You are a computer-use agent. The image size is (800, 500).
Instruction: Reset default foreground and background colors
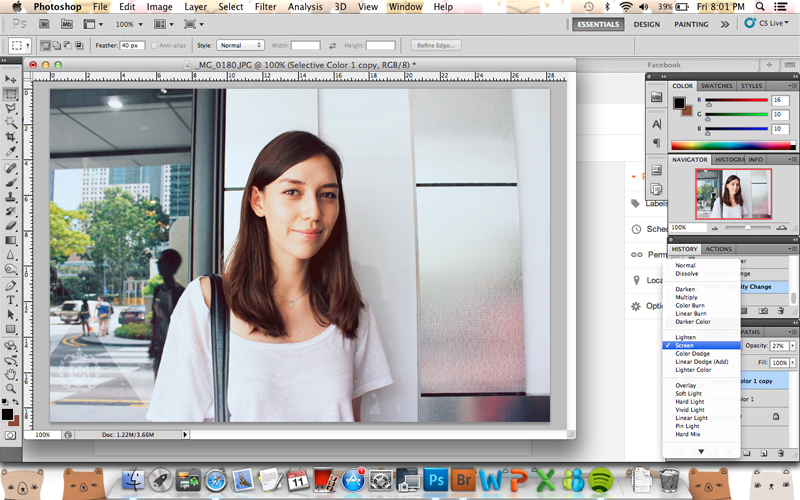5,402
